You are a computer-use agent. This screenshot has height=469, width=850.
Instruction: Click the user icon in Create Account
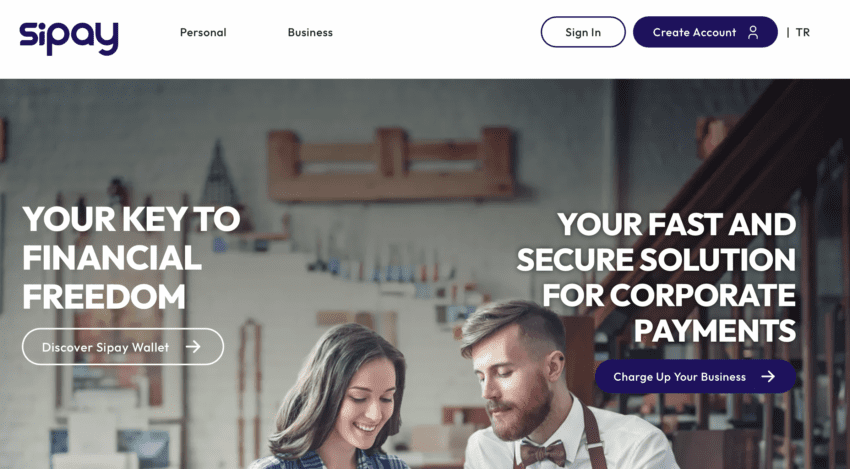tap(753, 33)
